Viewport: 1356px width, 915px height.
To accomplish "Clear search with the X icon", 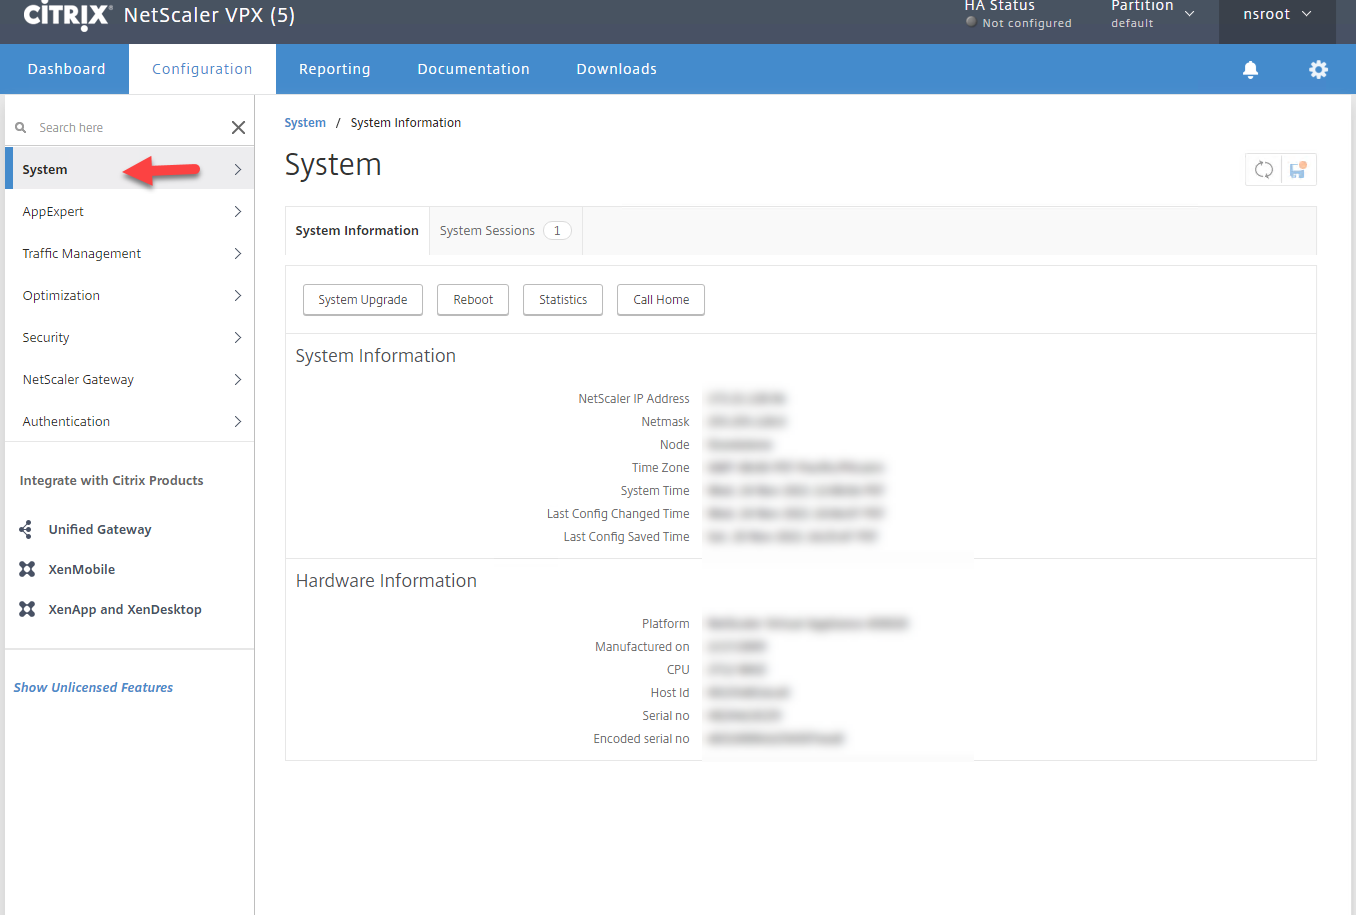I will point(238,127).
